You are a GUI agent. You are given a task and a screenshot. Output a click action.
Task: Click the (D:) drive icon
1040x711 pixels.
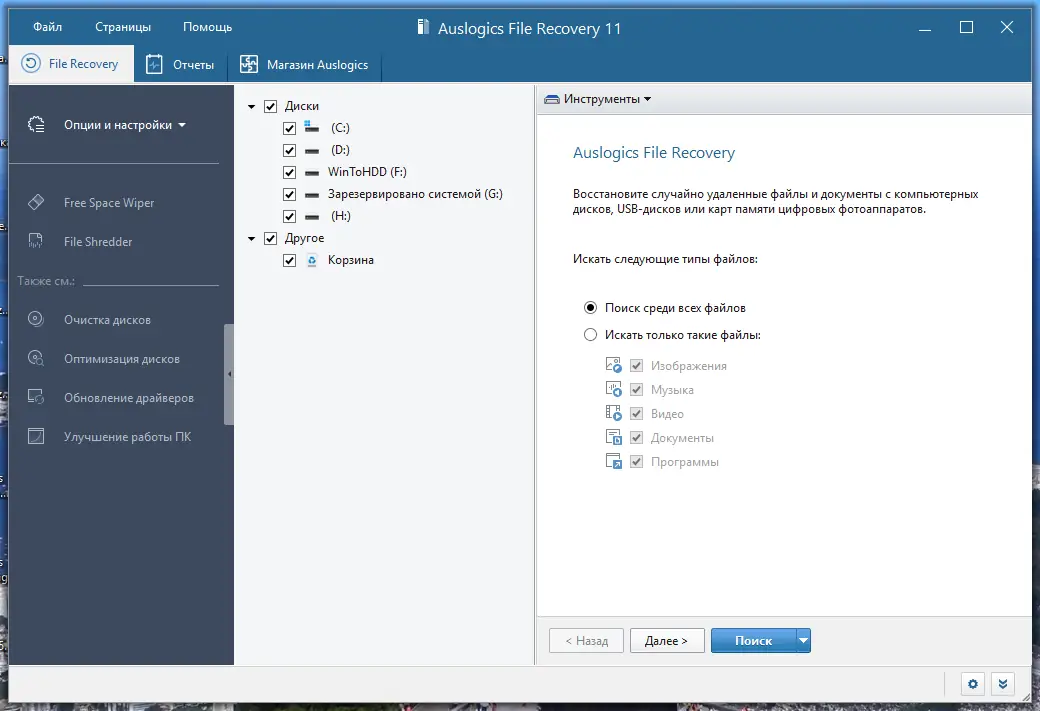point(312,151)
